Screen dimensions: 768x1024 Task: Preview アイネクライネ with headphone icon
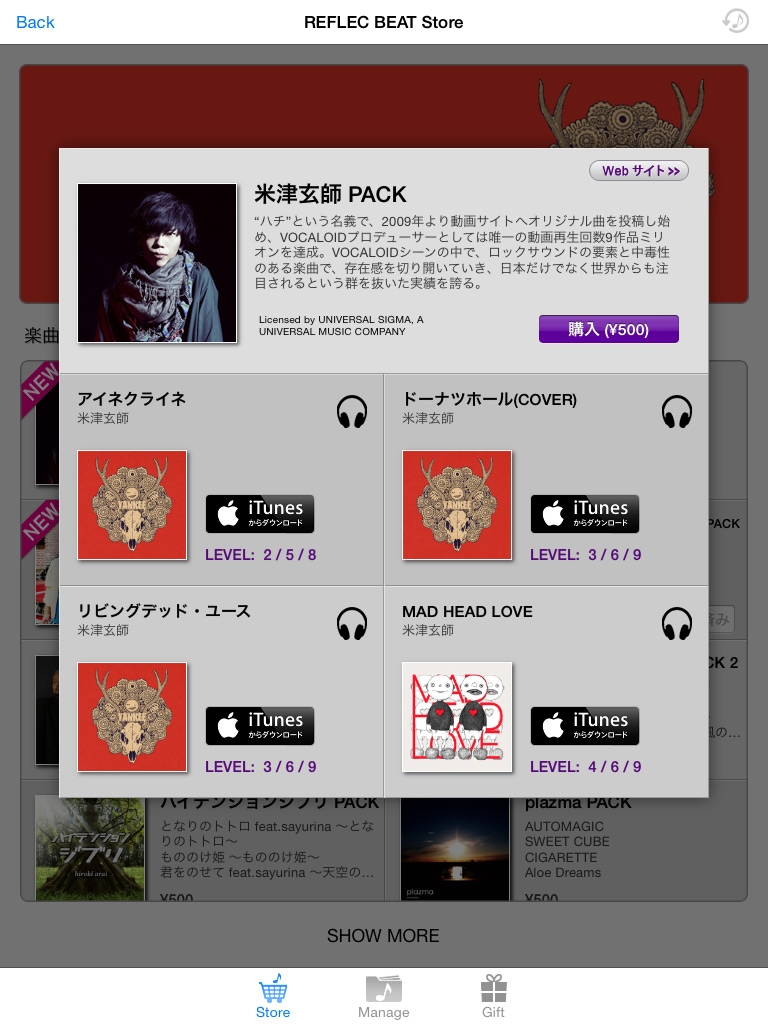tap(351, 411)
